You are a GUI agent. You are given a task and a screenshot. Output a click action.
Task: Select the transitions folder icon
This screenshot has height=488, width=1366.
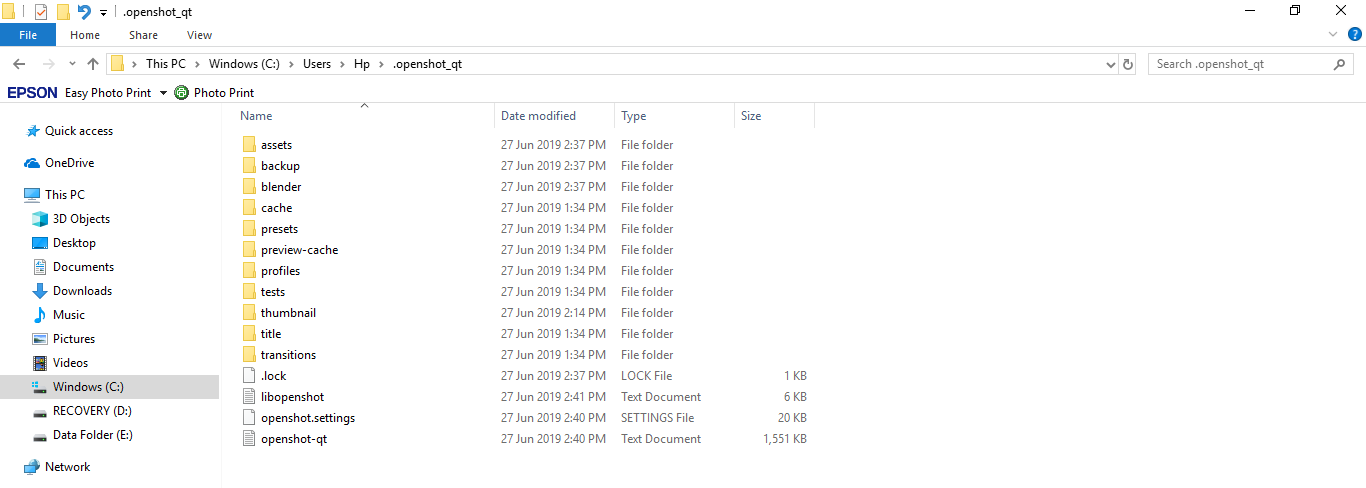pos(250,355)
